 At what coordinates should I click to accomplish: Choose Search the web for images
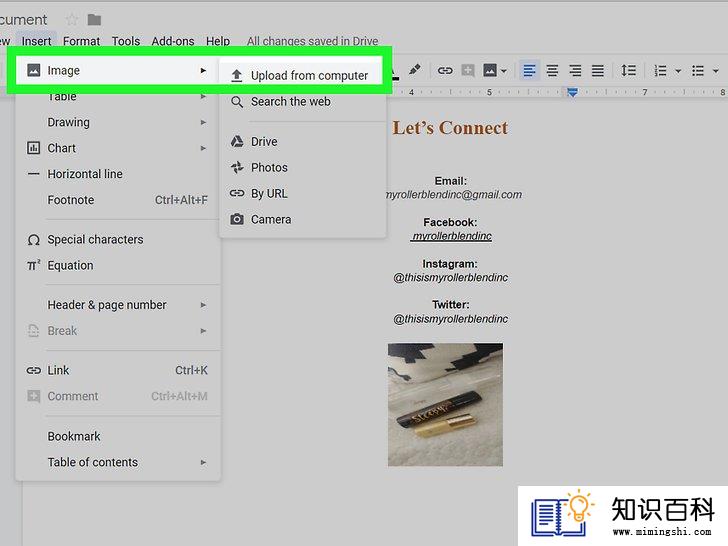pyautogui.click(x=302, y=102)
